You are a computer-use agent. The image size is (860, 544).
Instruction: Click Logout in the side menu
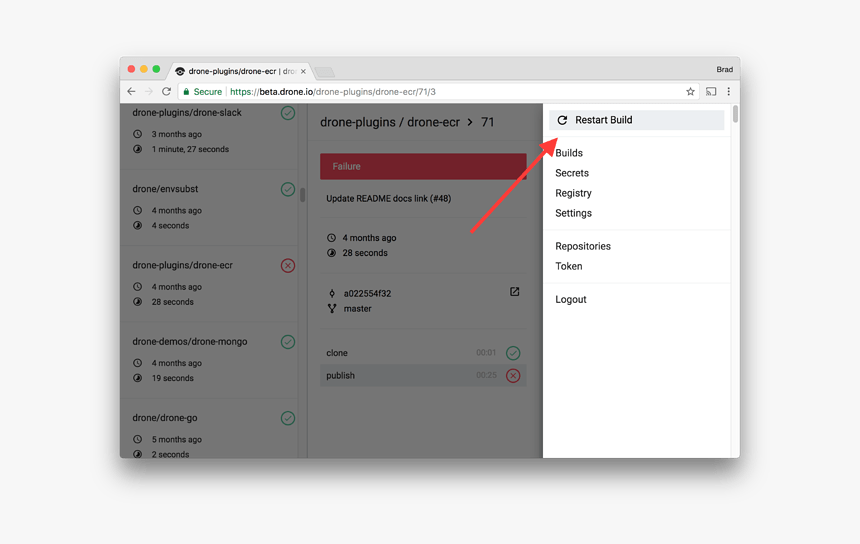point(570,299)
